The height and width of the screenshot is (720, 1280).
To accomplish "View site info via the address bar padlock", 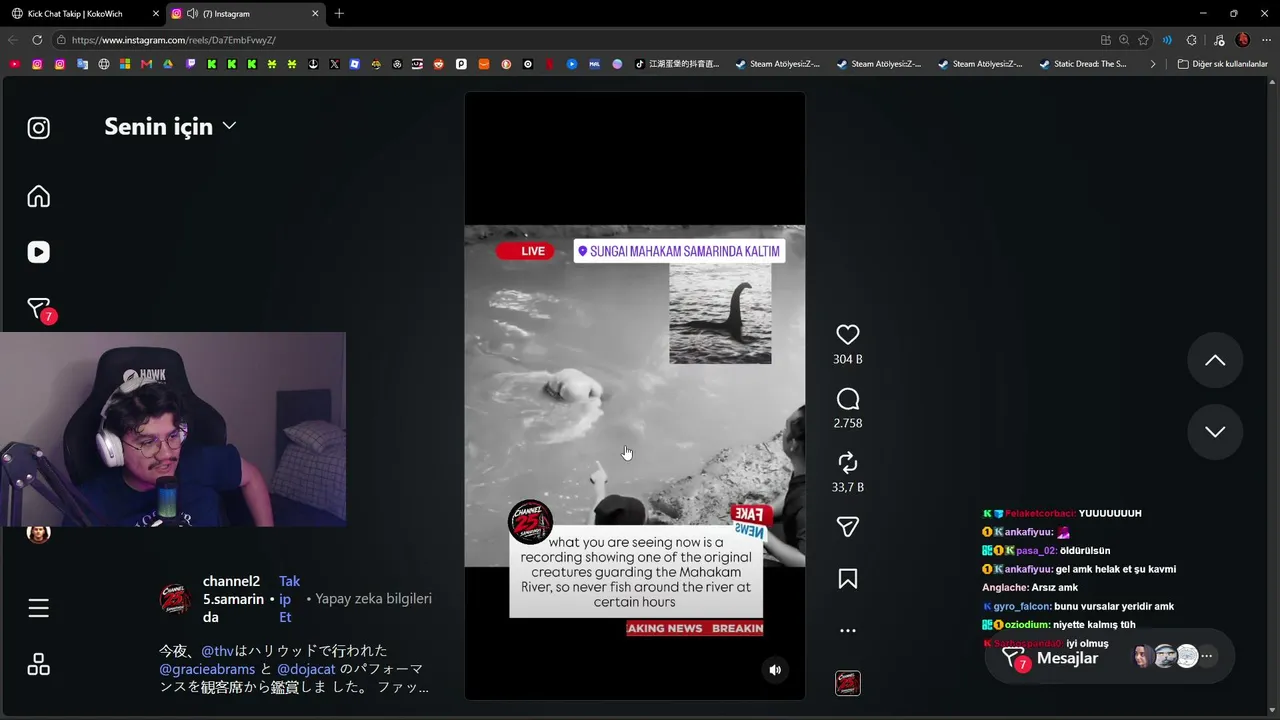I will [61, 40].
